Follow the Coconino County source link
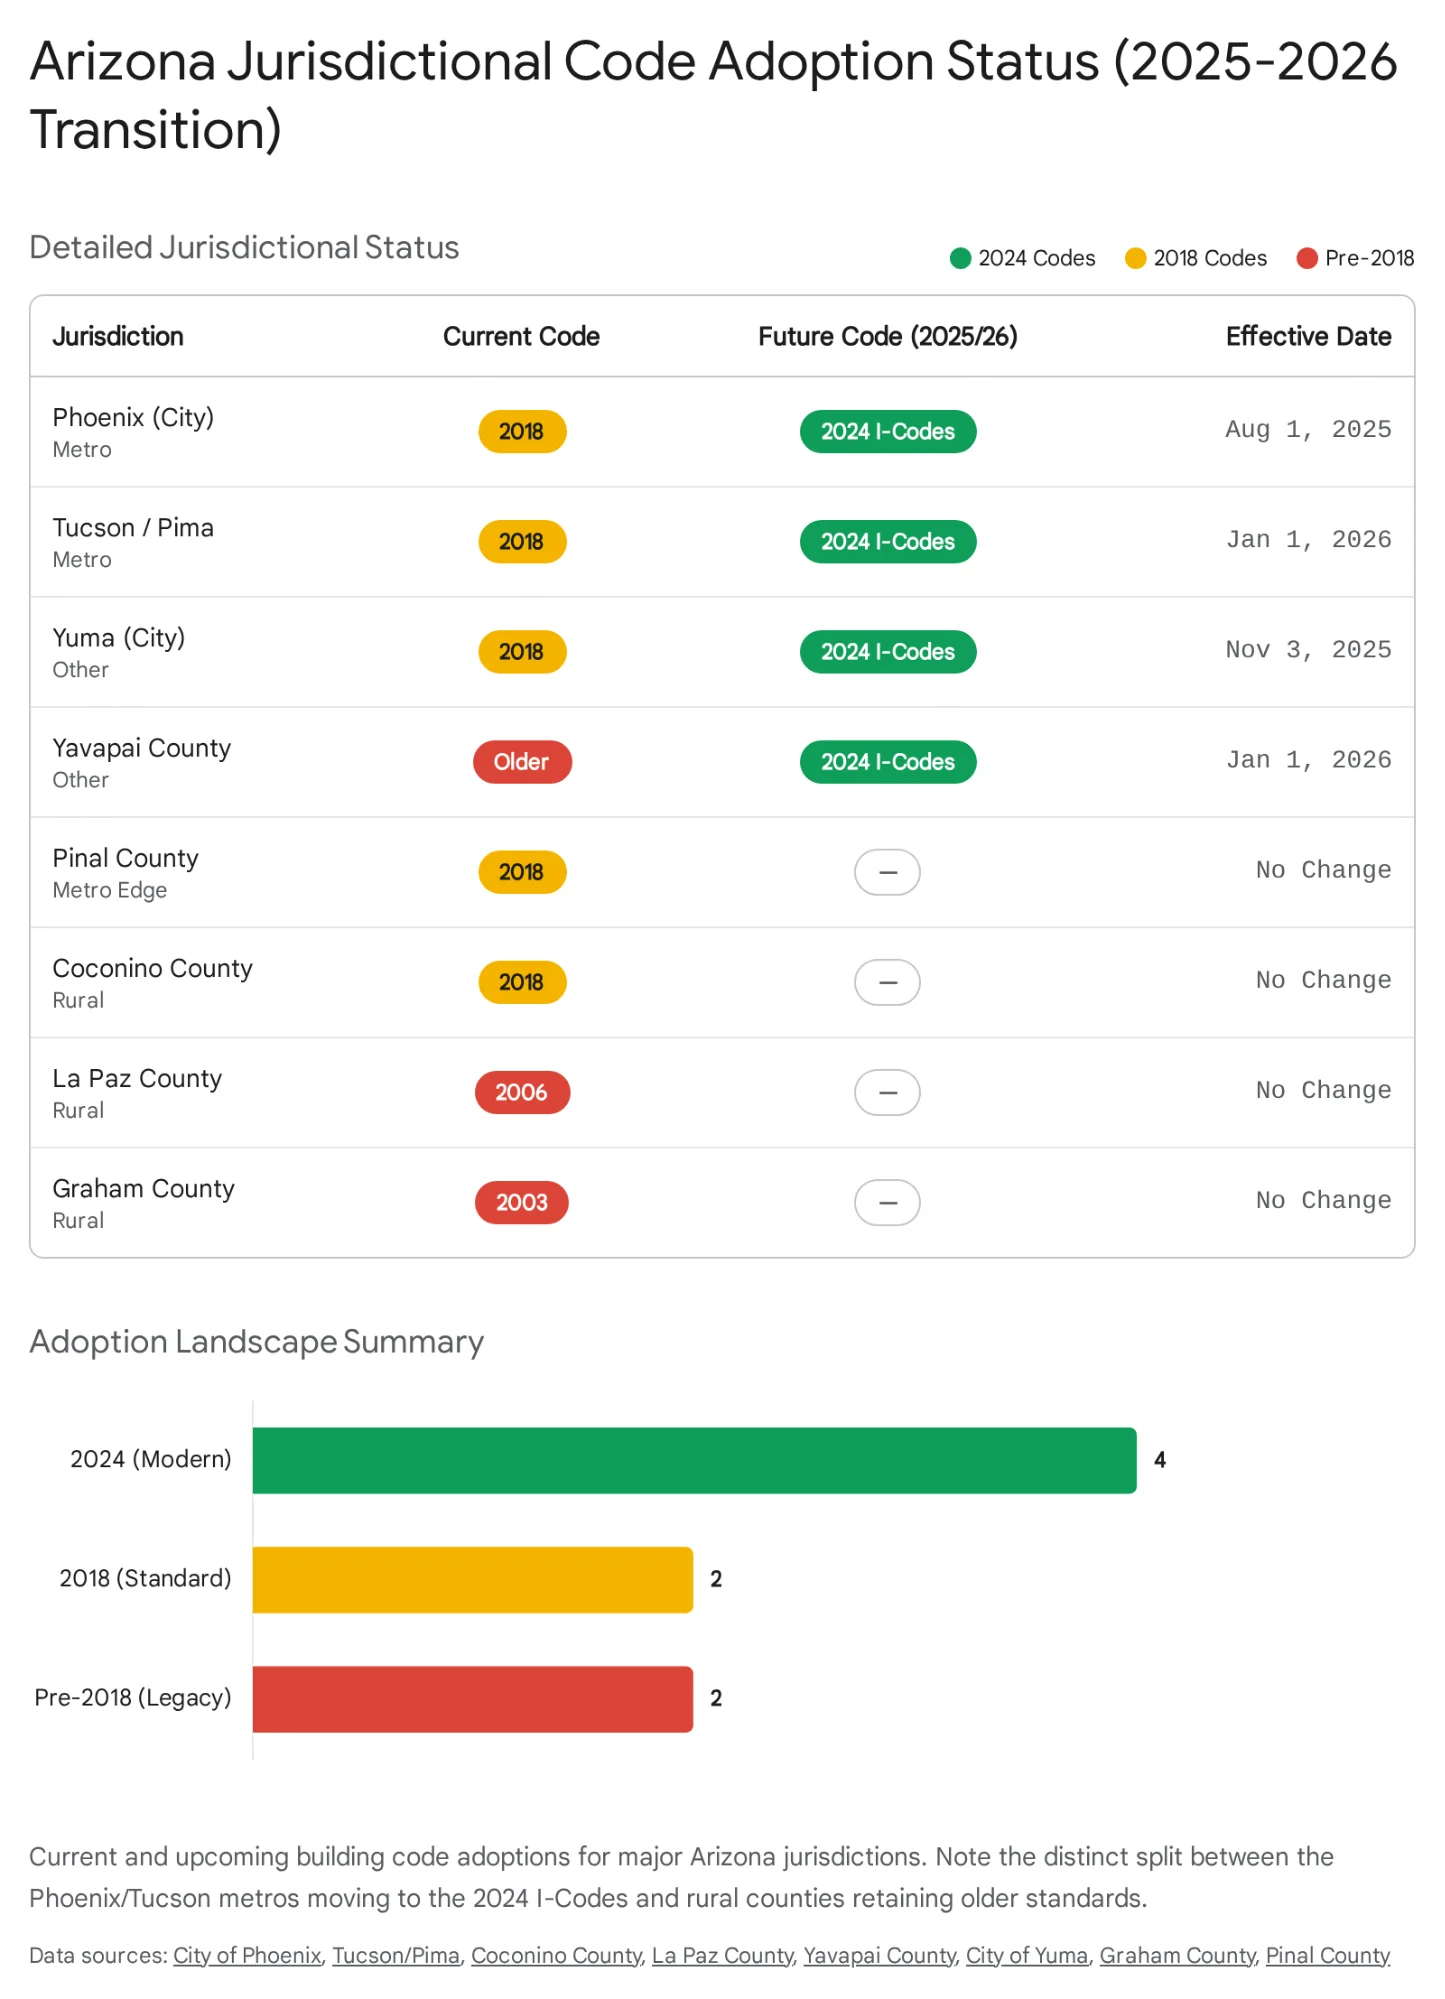This screenshot has width=1445, height=1999. click(x=556, y=1955)
